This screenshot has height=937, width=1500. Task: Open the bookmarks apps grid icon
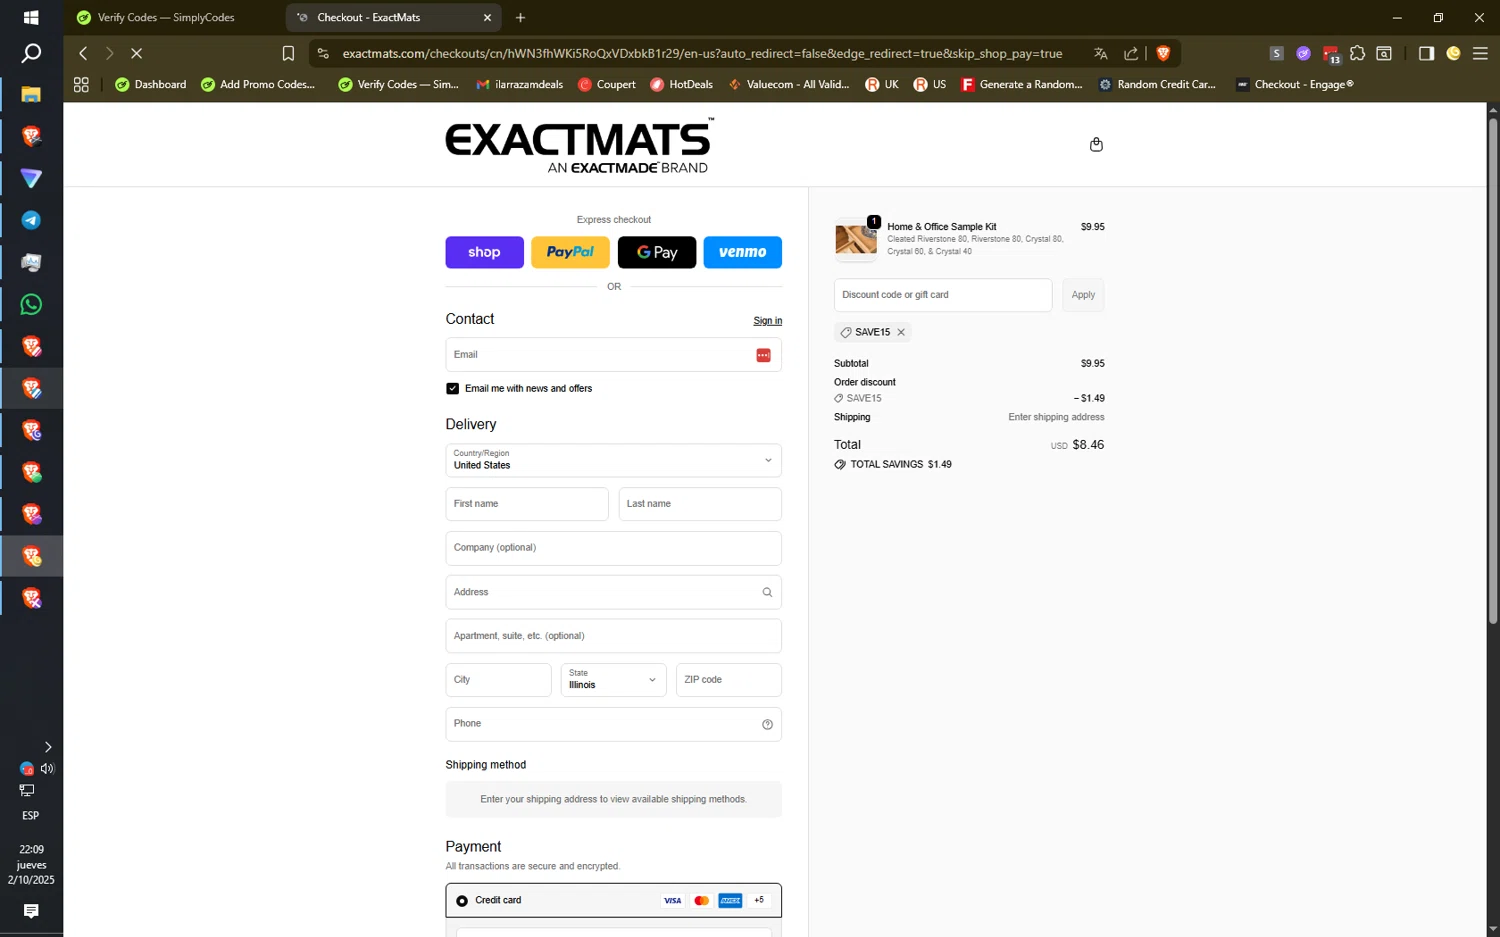[x=81, y=85]
